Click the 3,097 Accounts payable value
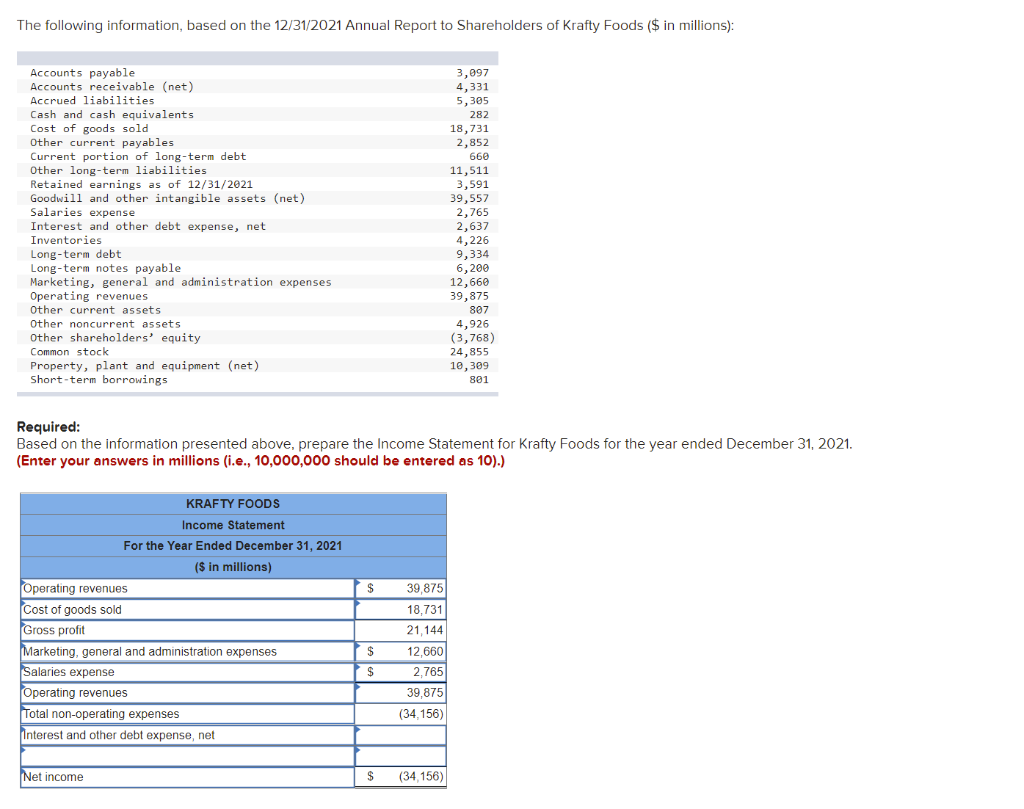 click(x=472, y=72)
